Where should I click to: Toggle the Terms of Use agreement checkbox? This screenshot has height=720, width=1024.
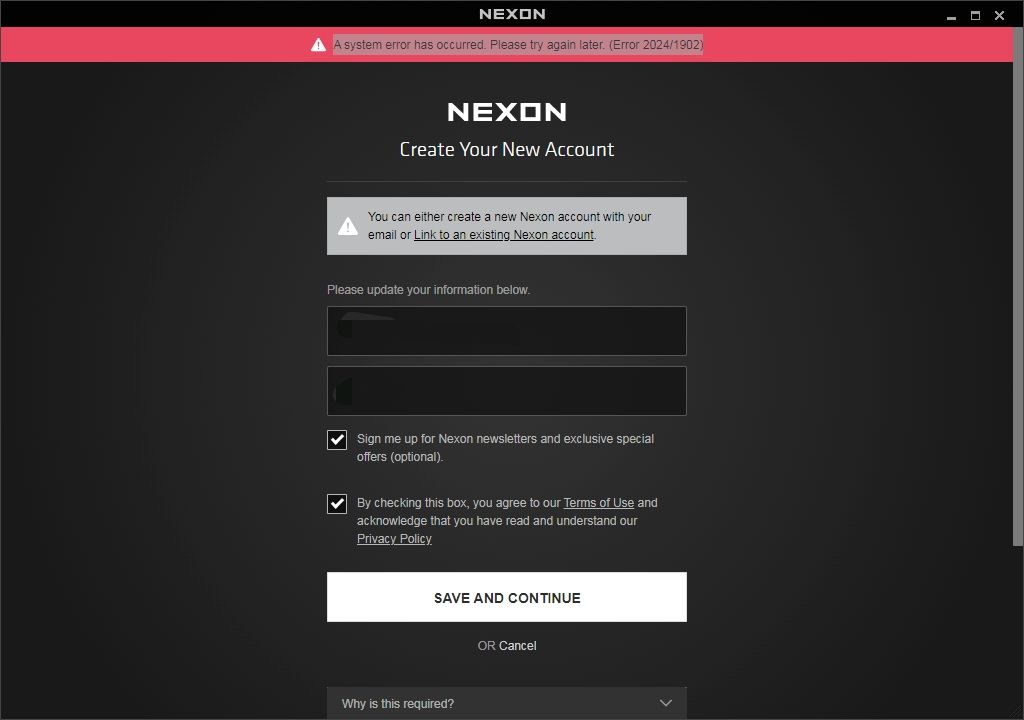(x=337, y=504)
